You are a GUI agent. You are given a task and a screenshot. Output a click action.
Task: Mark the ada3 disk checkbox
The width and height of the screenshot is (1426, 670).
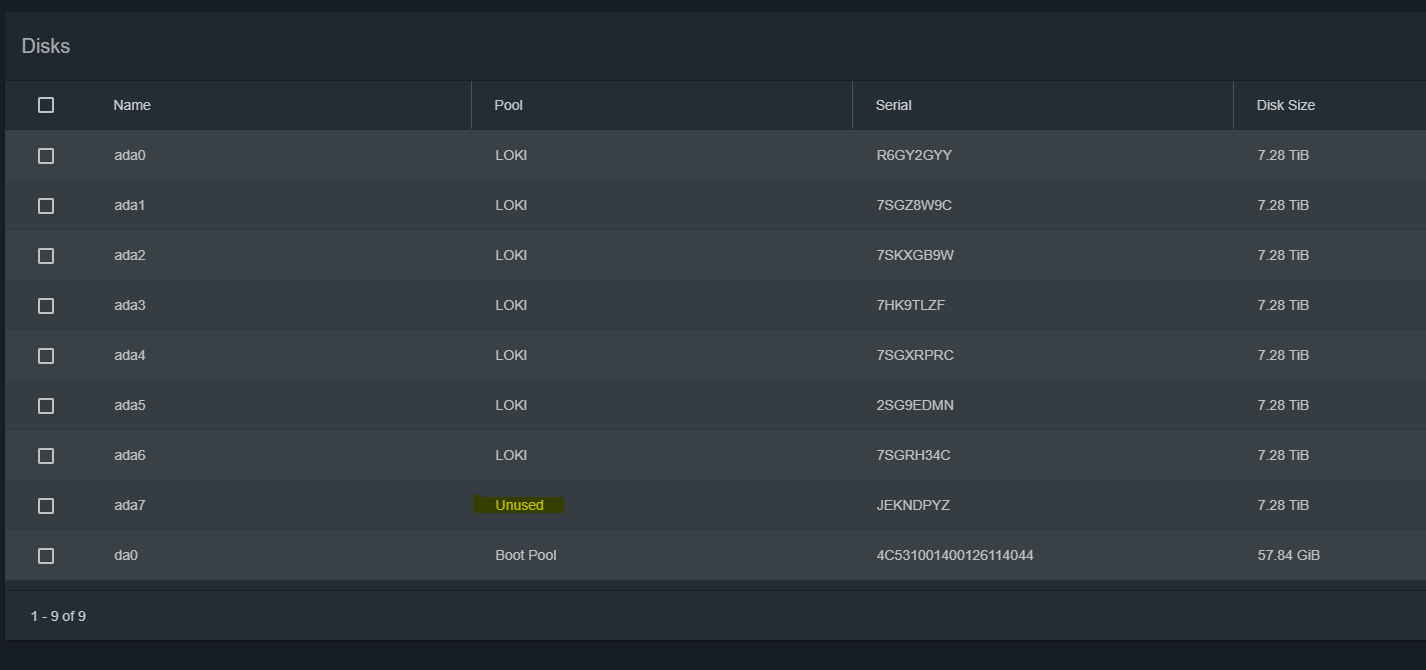tap(46, 306)
